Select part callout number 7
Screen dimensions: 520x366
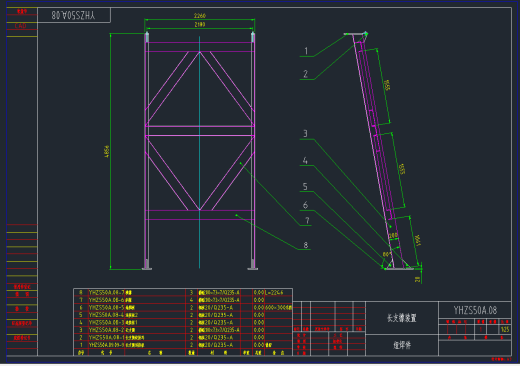tap(307, 220)
